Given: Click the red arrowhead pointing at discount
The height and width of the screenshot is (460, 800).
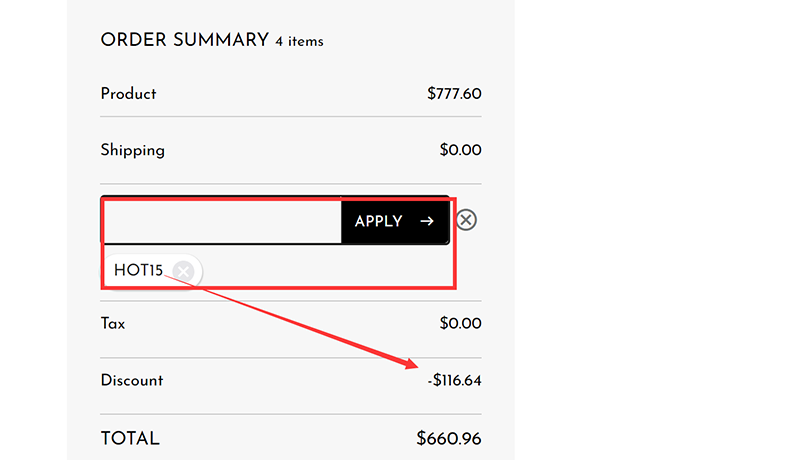Looking at the screenshot, I should click(x=412, y=364).
